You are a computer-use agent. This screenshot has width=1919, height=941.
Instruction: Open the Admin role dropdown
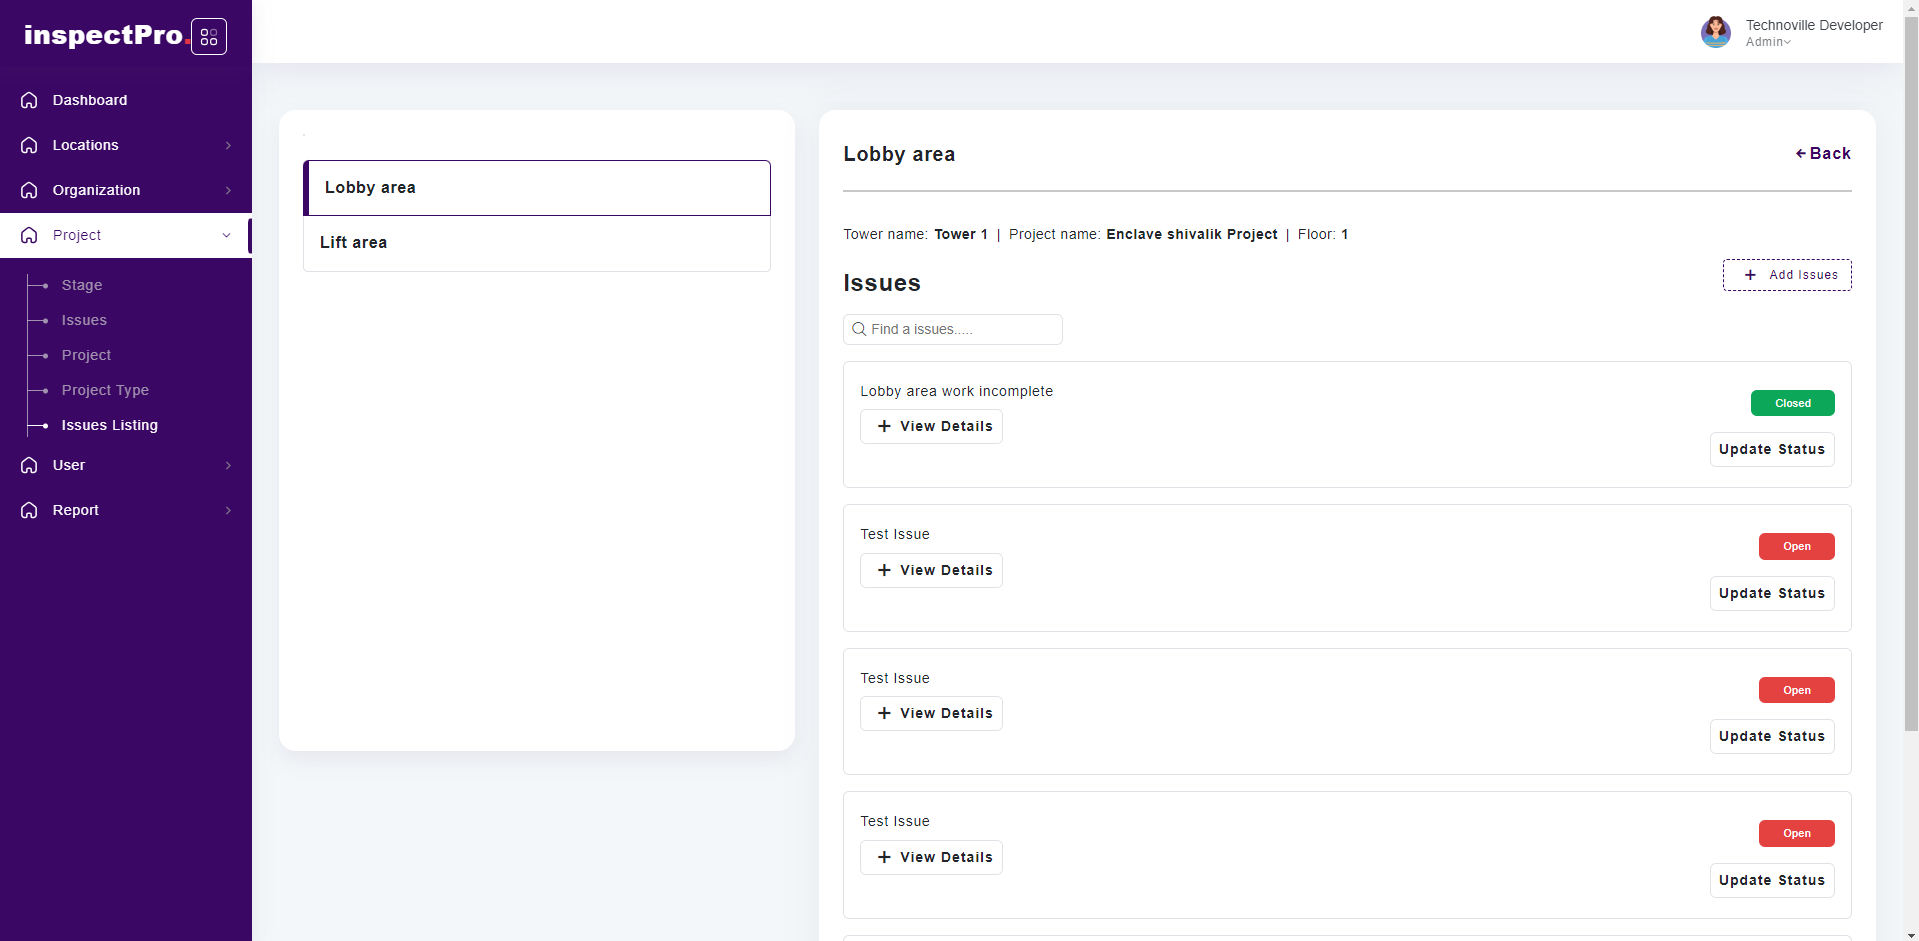1768,42
